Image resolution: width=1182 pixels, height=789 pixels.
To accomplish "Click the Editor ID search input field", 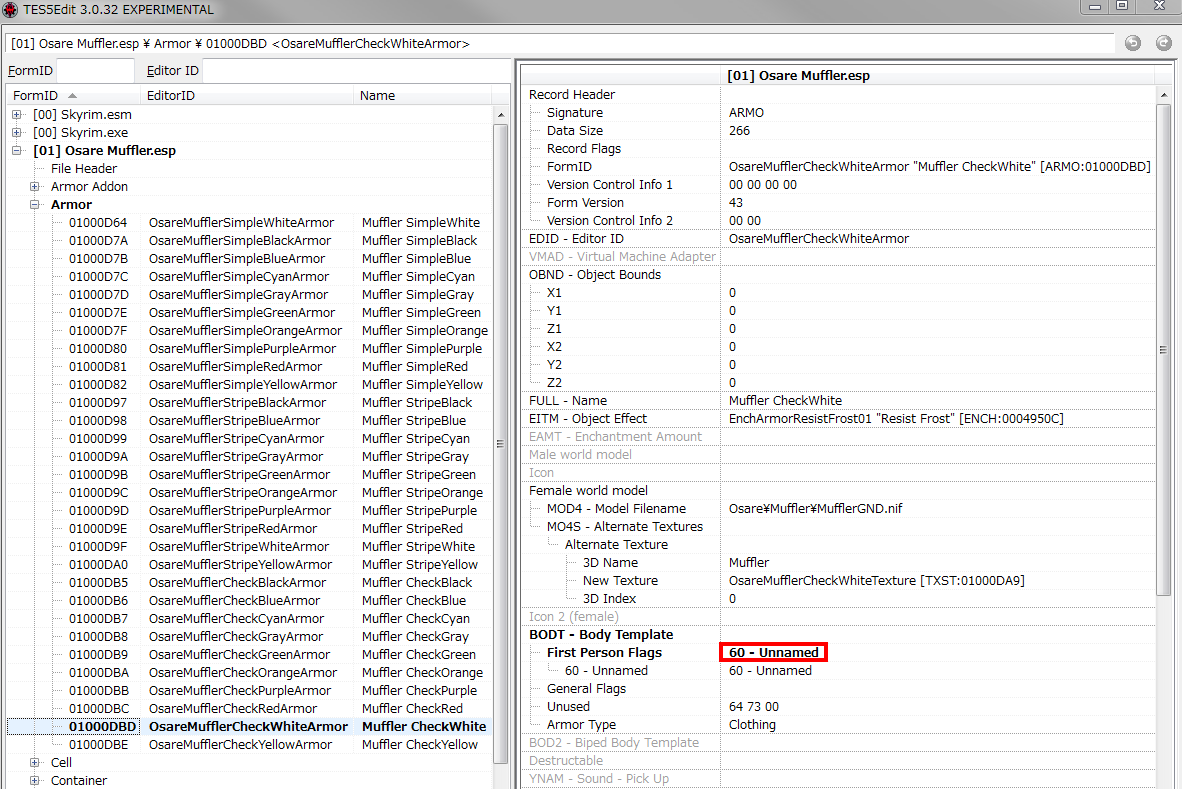I will tap(356, 71).
